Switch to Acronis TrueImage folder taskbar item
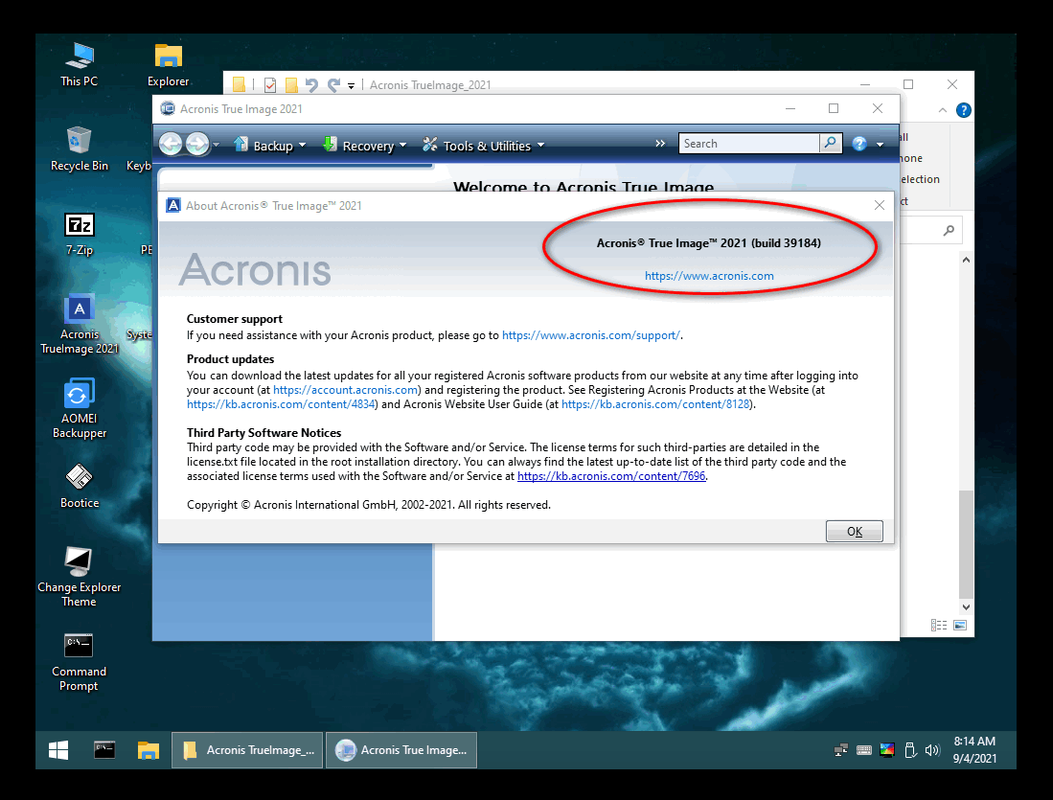 pyautogui.click(x=248, y=750)
